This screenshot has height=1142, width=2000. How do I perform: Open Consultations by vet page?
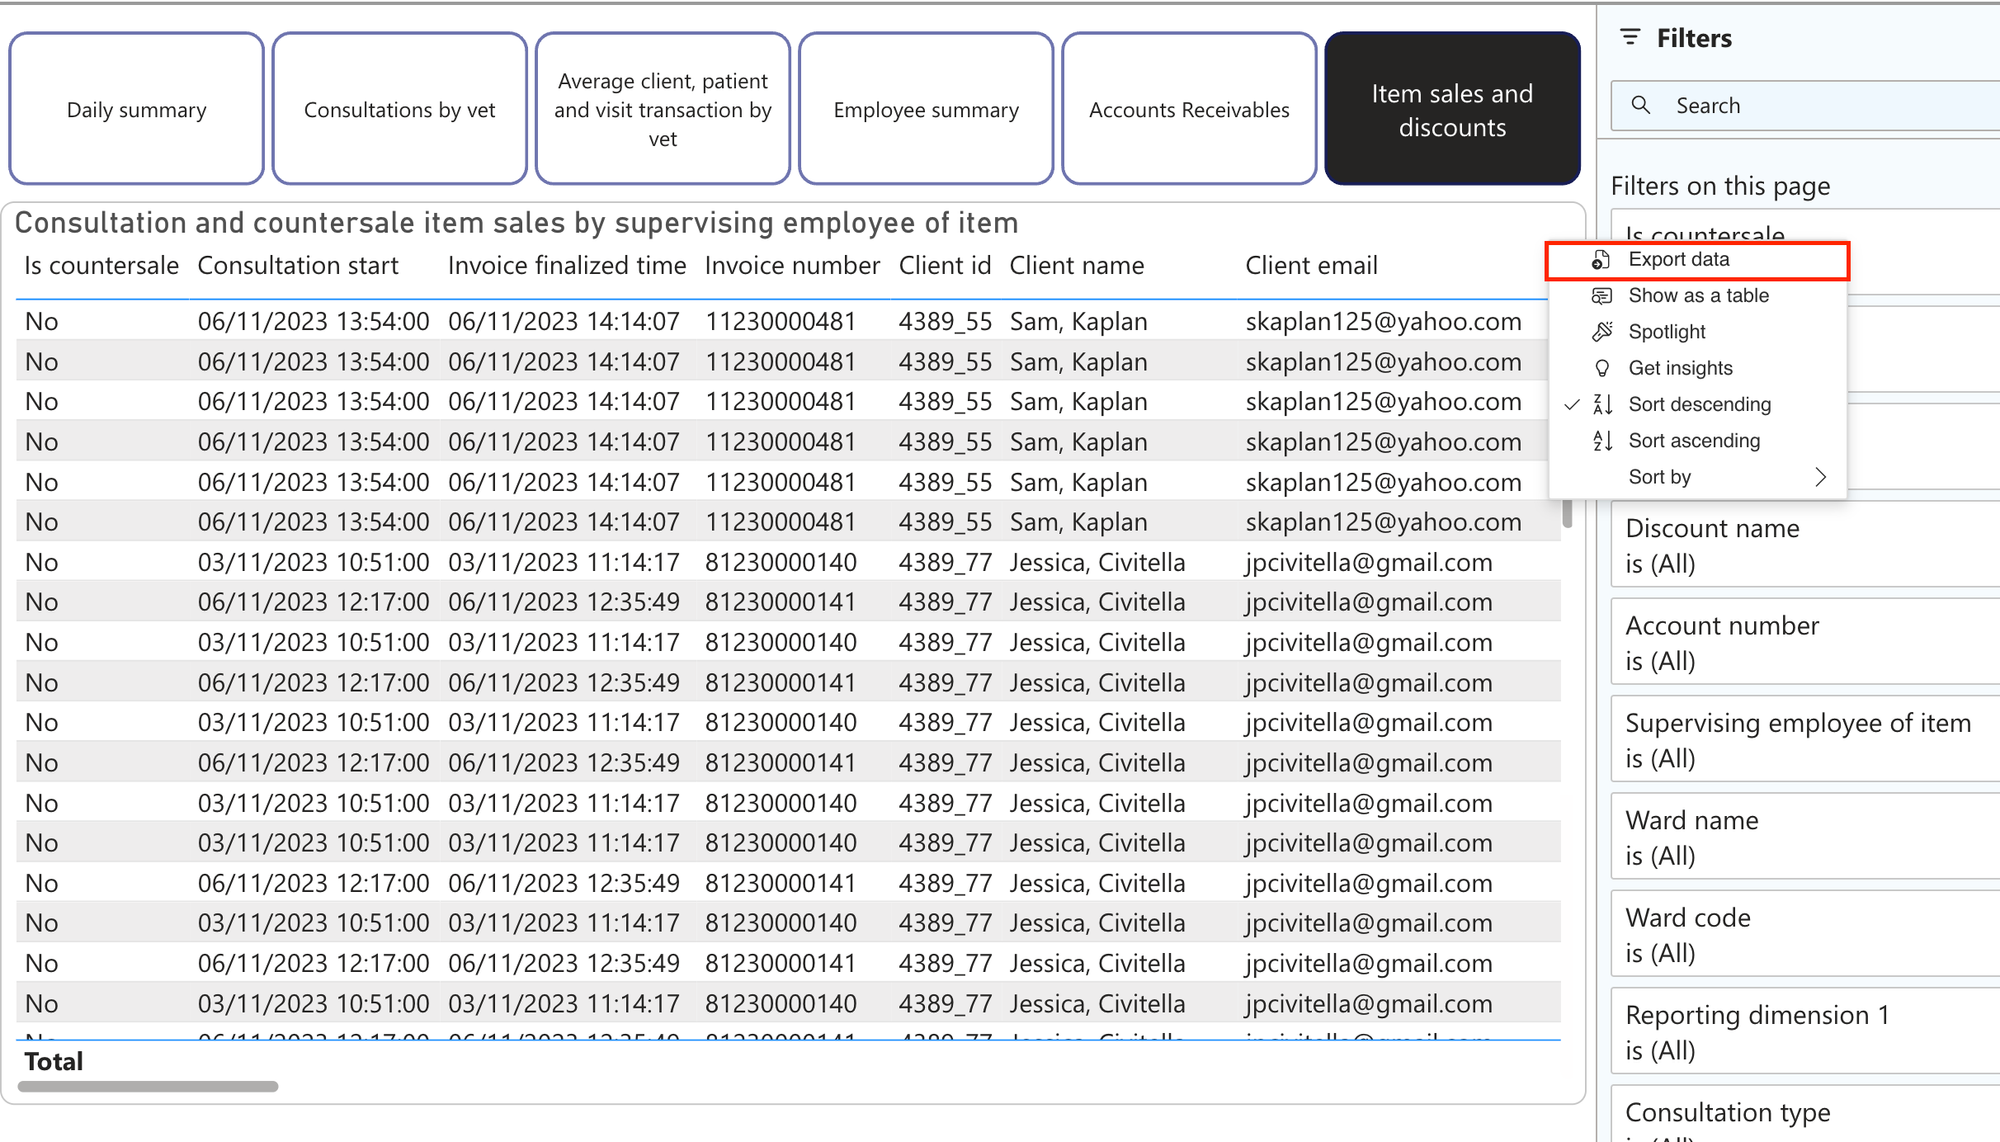pos(400,109)
